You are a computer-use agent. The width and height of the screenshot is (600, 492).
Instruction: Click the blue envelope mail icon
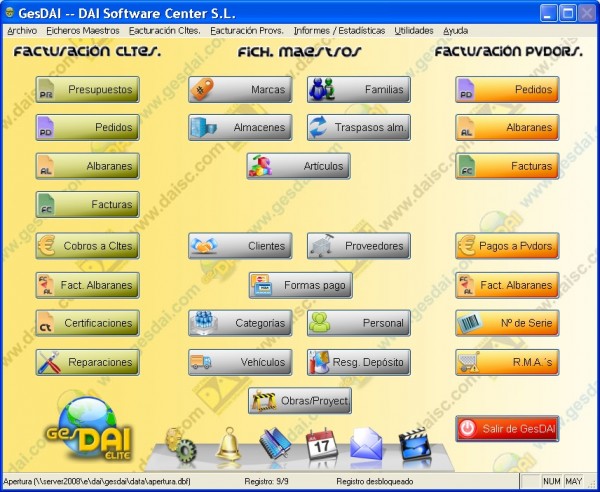368,443
